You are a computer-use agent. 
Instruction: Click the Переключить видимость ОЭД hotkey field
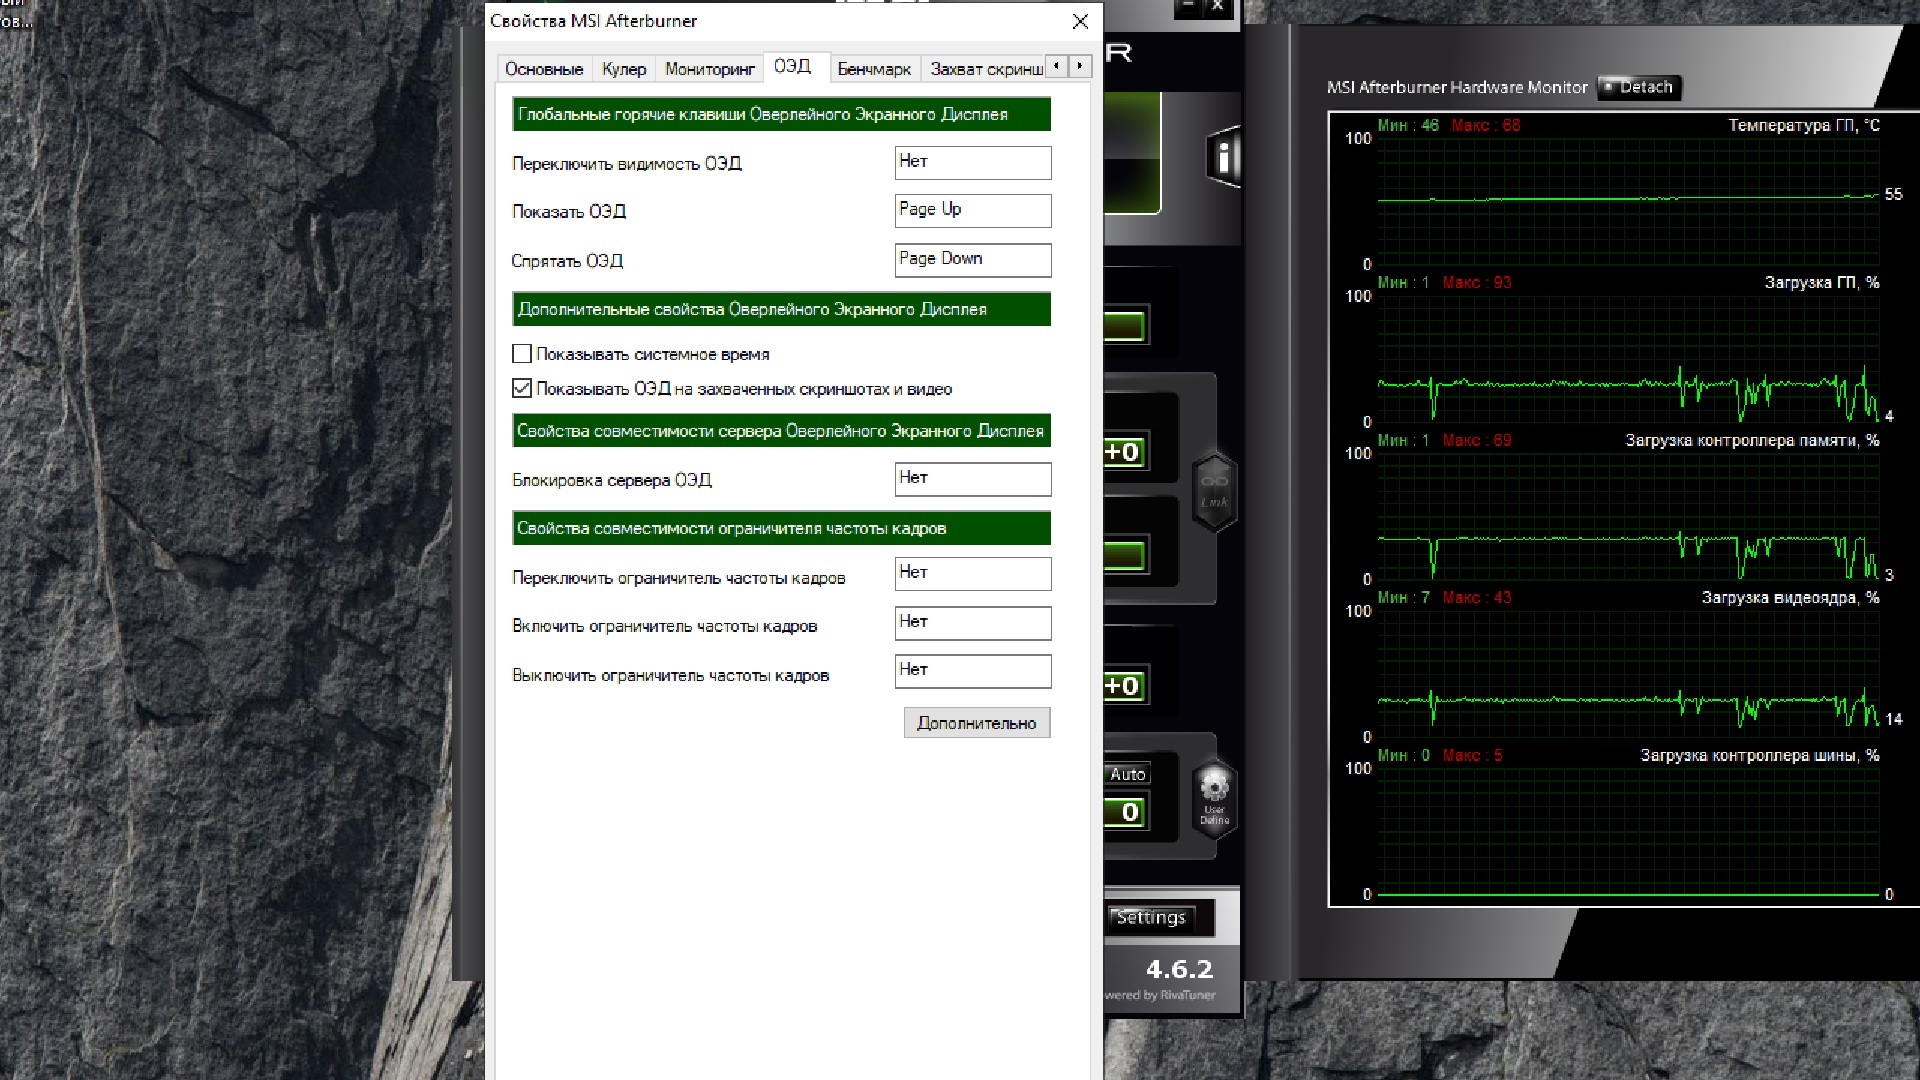point(972,162)
